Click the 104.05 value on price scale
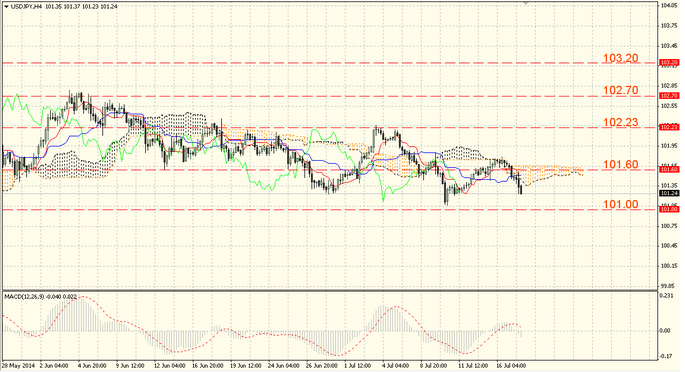 tap(667, 6)
